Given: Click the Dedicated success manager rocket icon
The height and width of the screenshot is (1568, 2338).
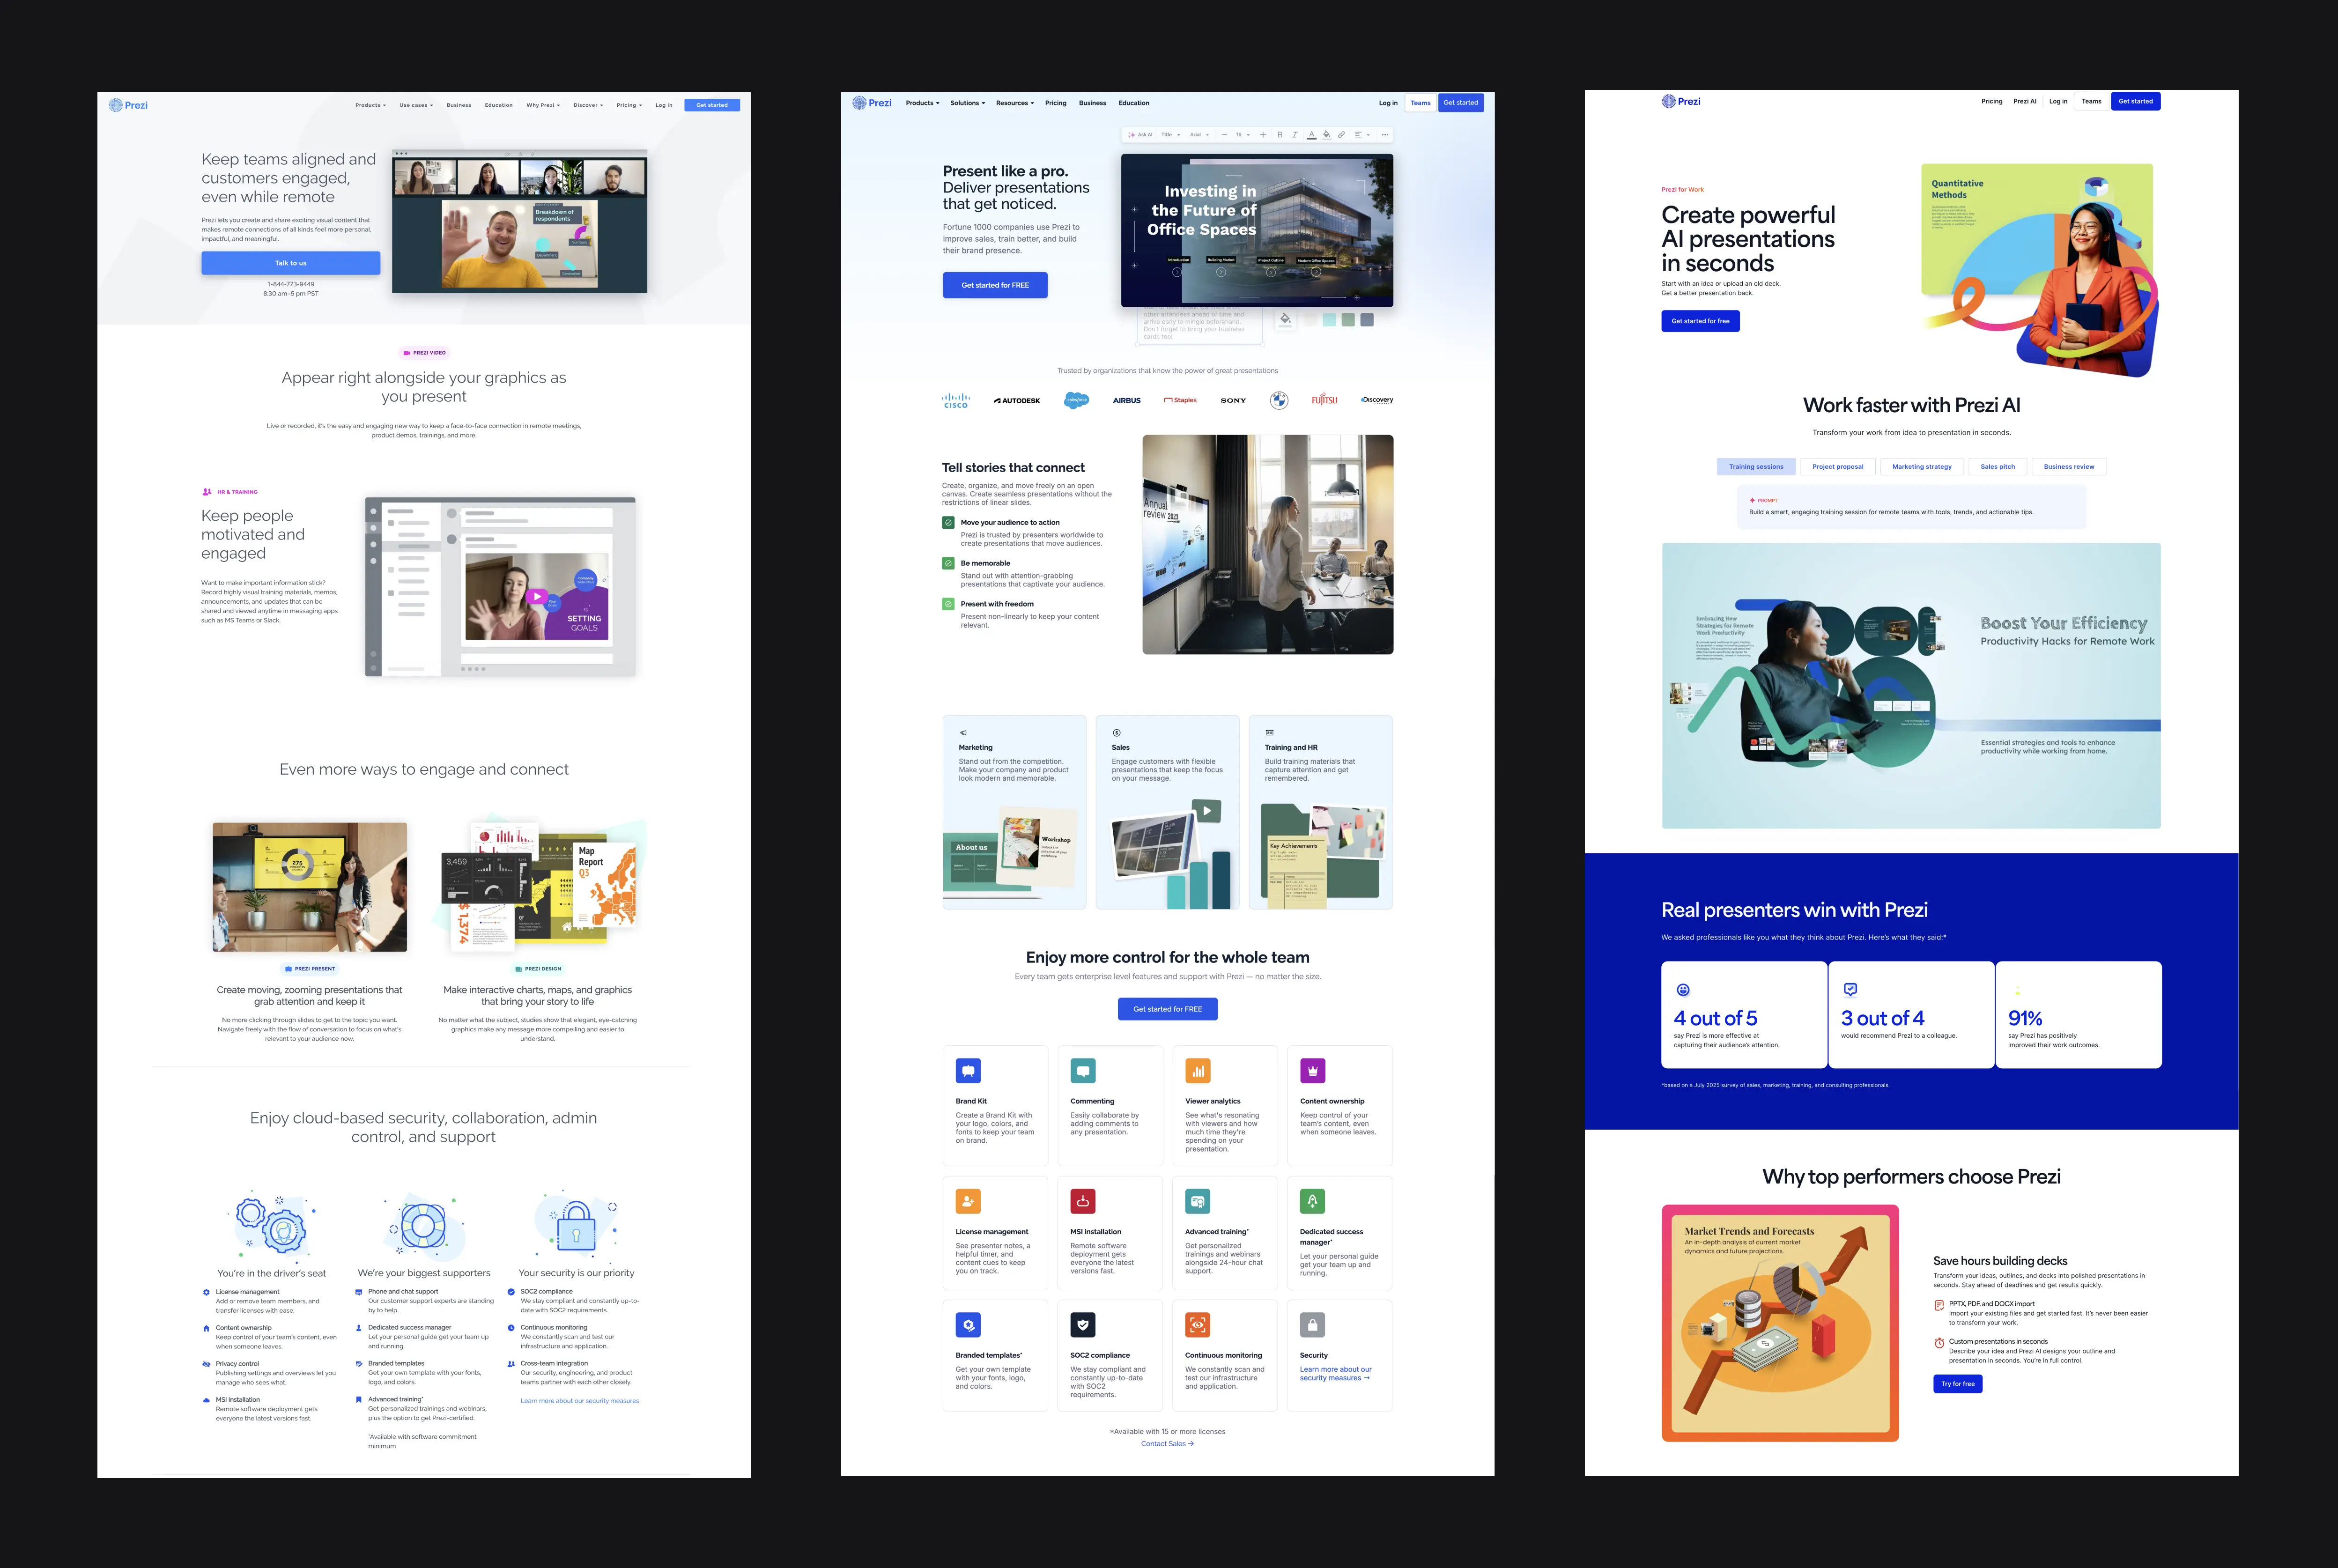Looking at the screenshot, I should (1313, 1201).
